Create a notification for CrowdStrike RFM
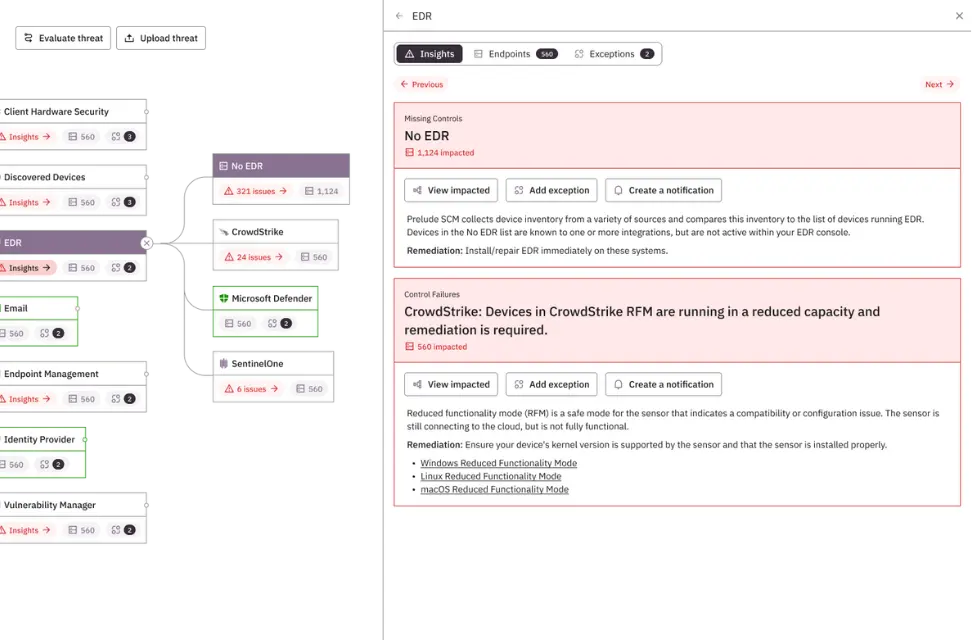The height and width of the screenshot is (640, 972). point(663,384)
